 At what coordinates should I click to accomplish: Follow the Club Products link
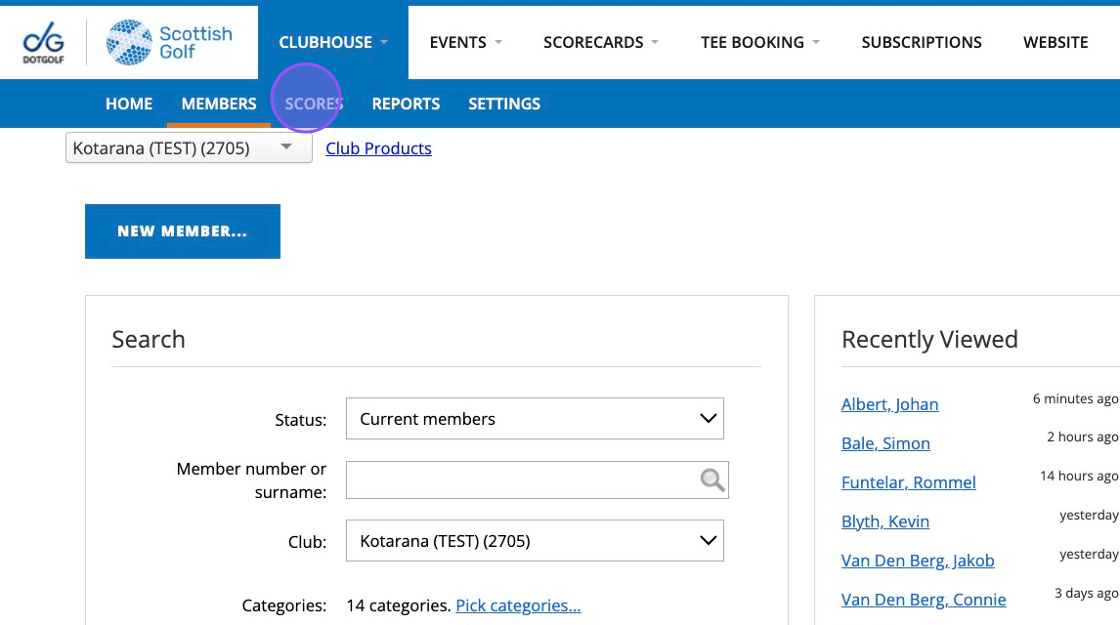[379, 148]
